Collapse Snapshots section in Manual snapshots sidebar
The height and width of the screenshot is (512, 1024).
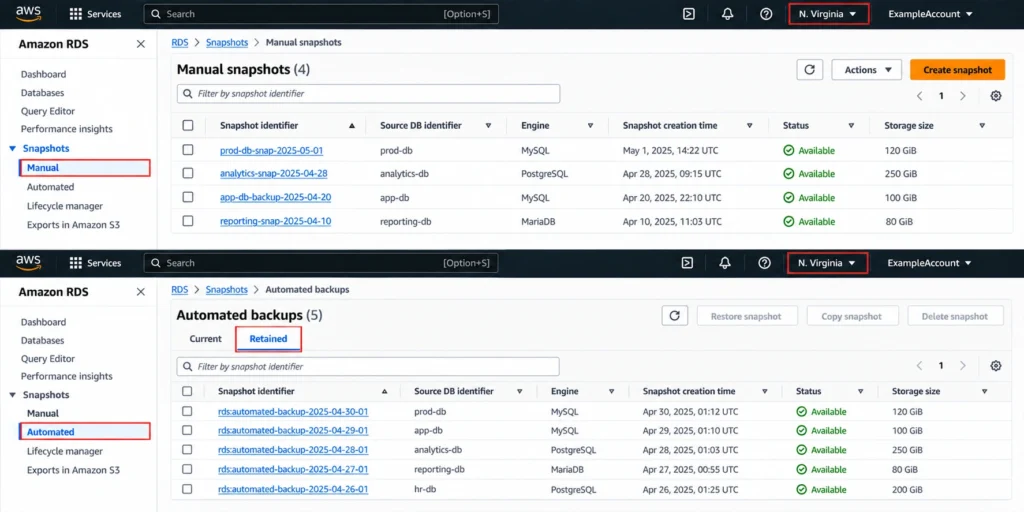click(13, 149)
